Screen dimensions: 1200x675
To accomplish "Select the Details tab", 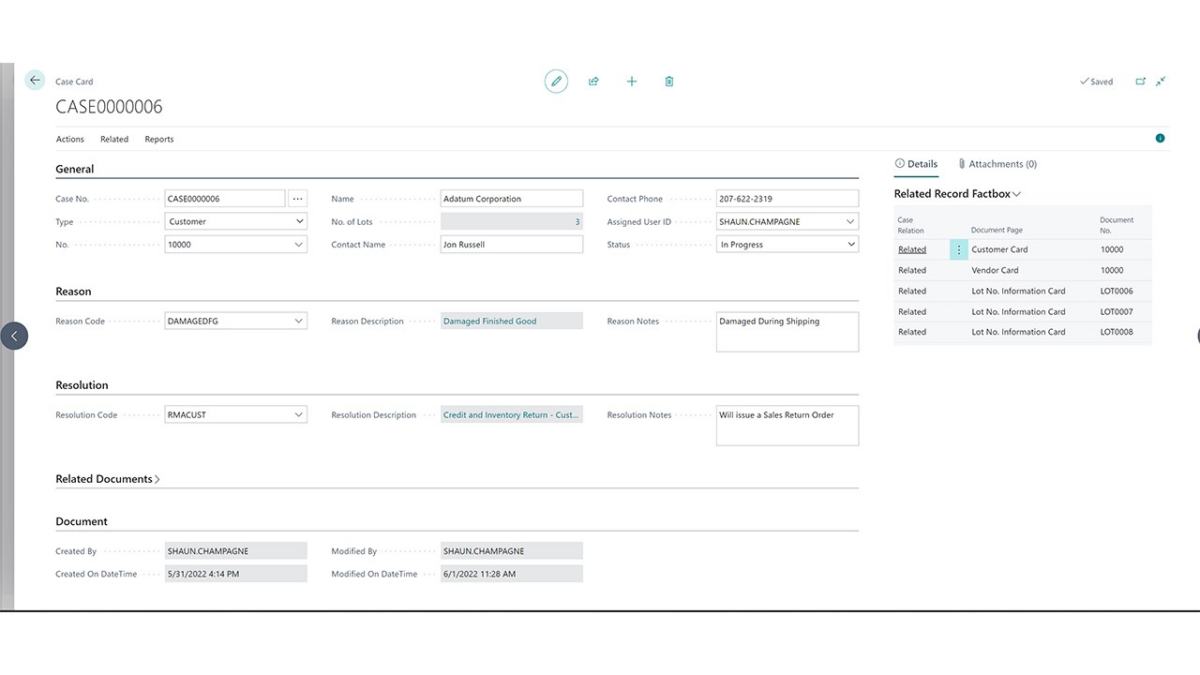I will (916, 164).
